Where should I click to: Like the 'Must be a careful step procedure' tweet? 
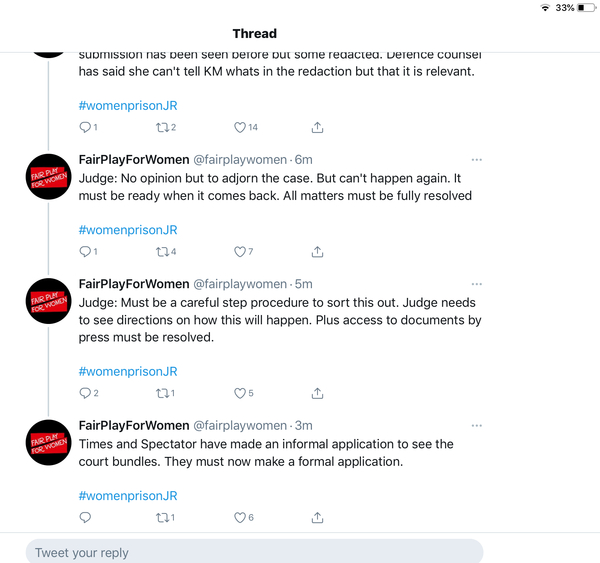[240, 393]
